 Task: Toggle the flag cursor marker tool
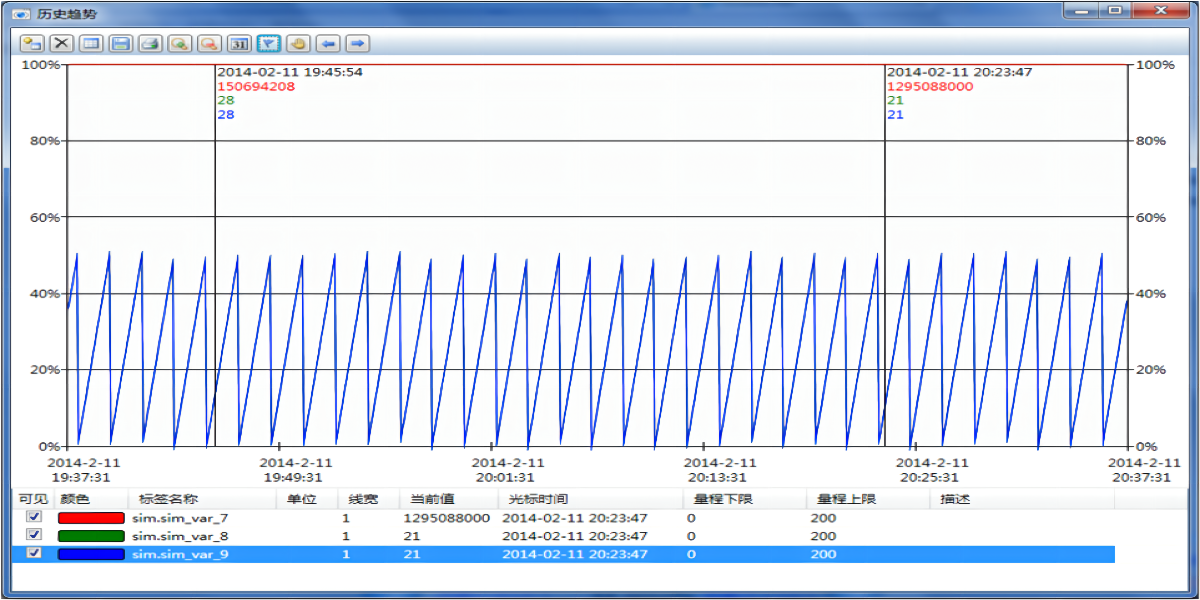pyautogui.click(x=268, y=43)
